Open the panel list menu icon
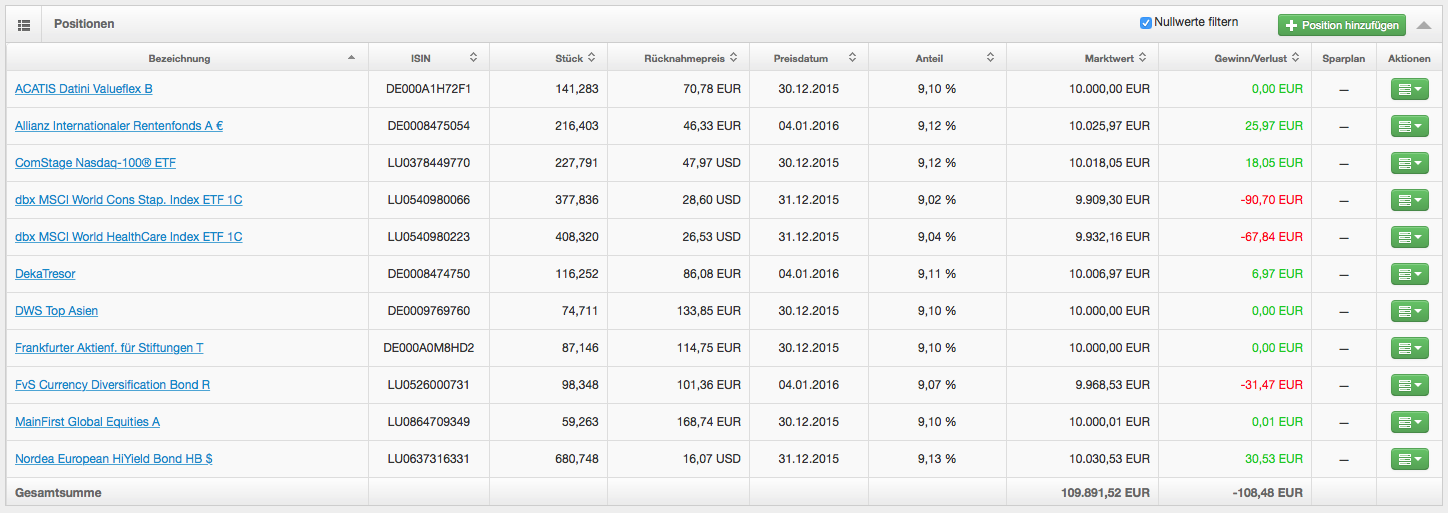 coord(24,24)
